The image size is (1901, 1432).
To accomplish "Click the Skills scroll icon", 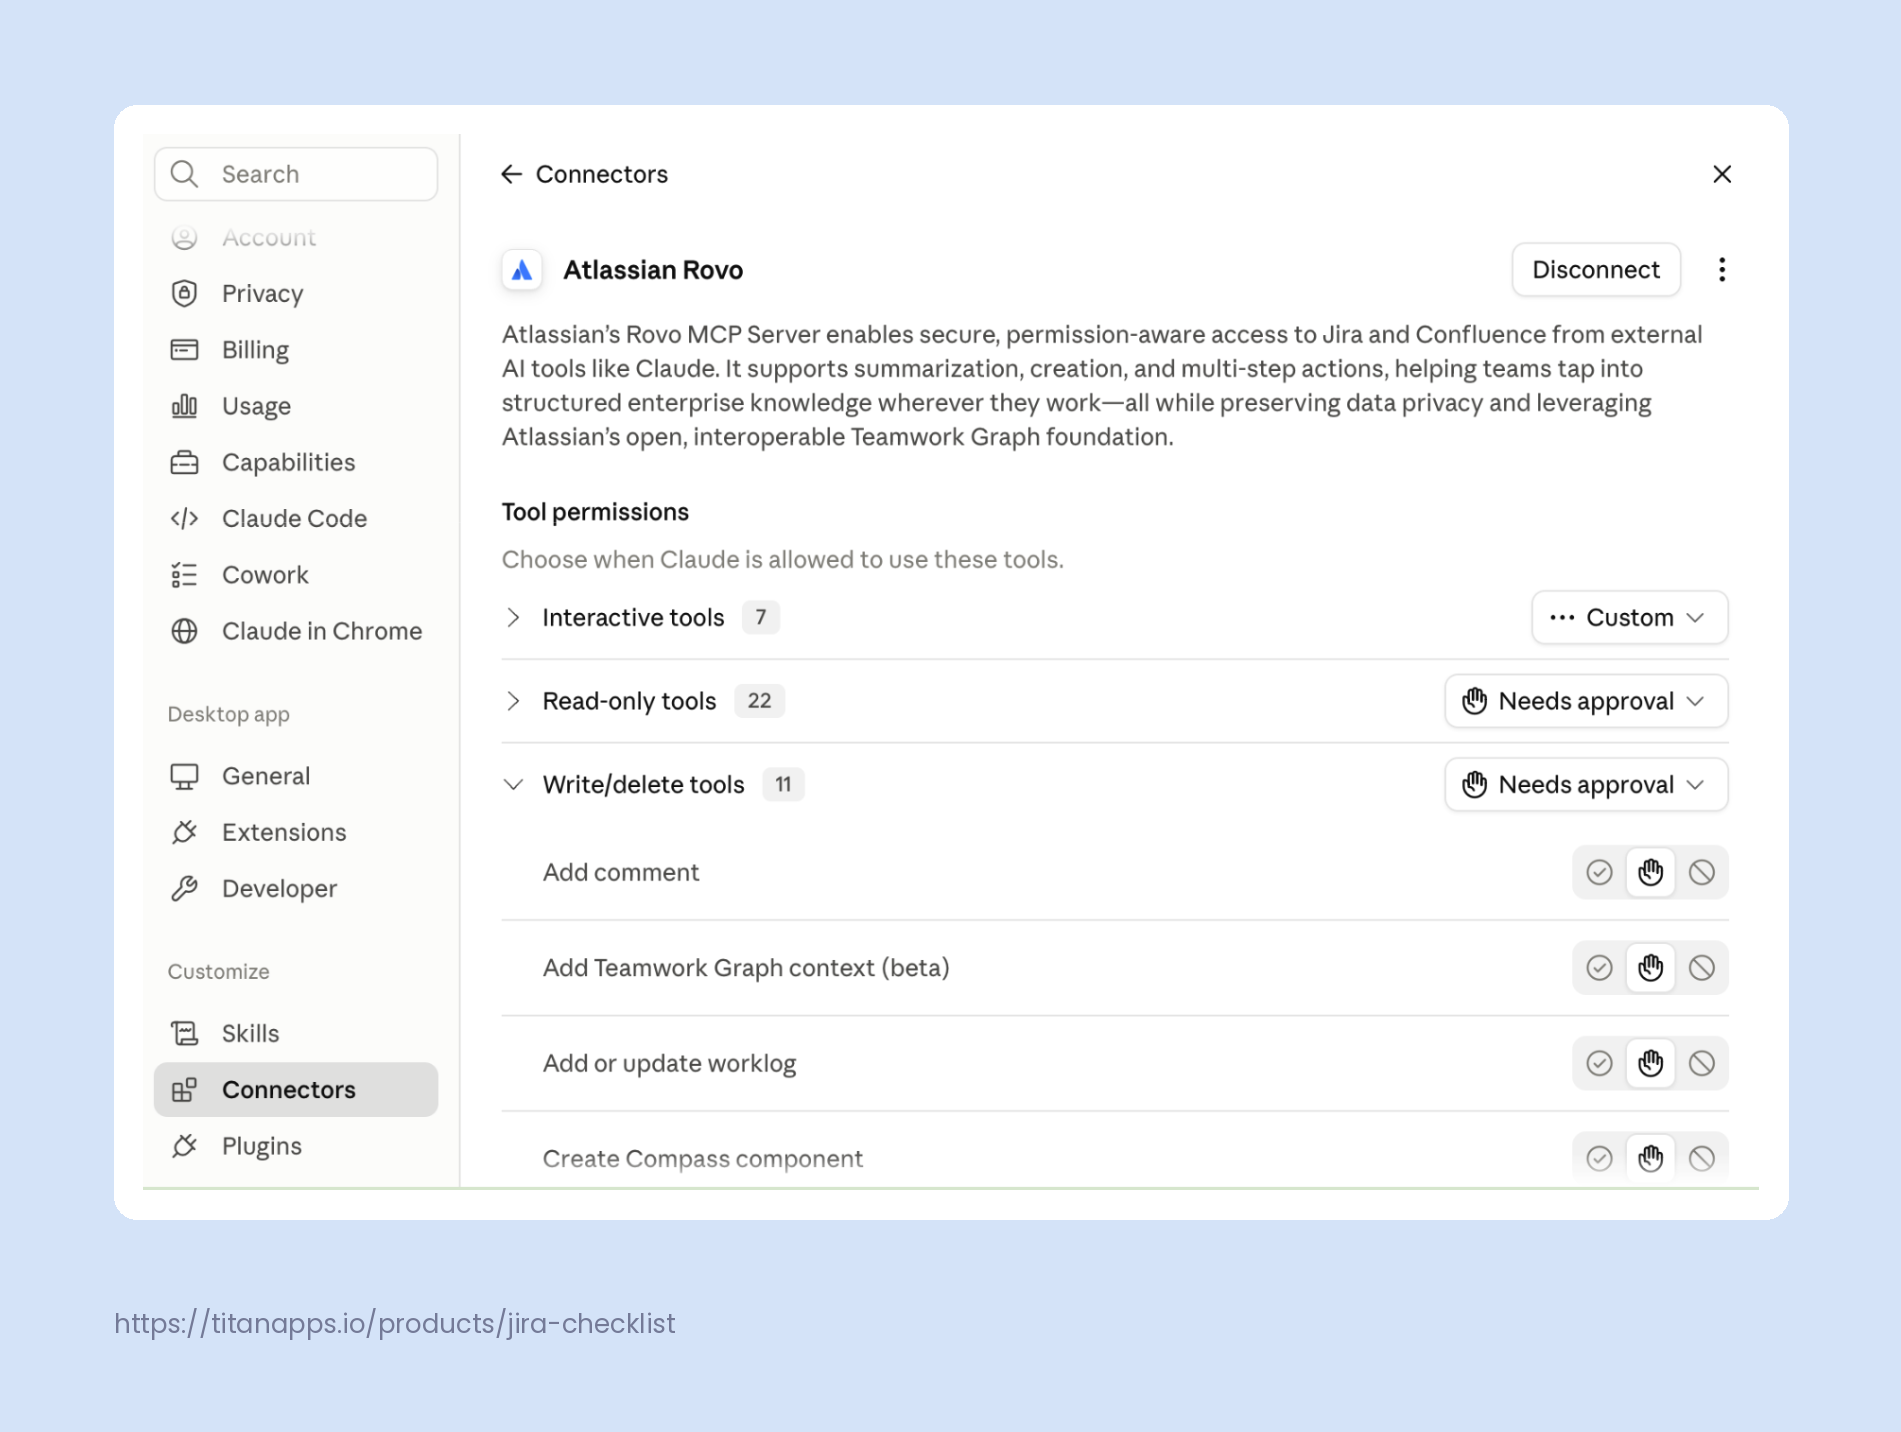I will (x=184, y=1033).
